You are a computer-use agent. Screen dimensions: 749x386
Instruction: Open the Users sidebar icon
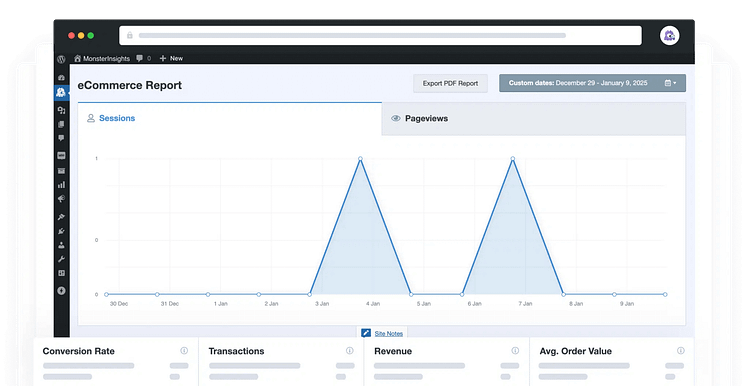(x=61, y=245)
